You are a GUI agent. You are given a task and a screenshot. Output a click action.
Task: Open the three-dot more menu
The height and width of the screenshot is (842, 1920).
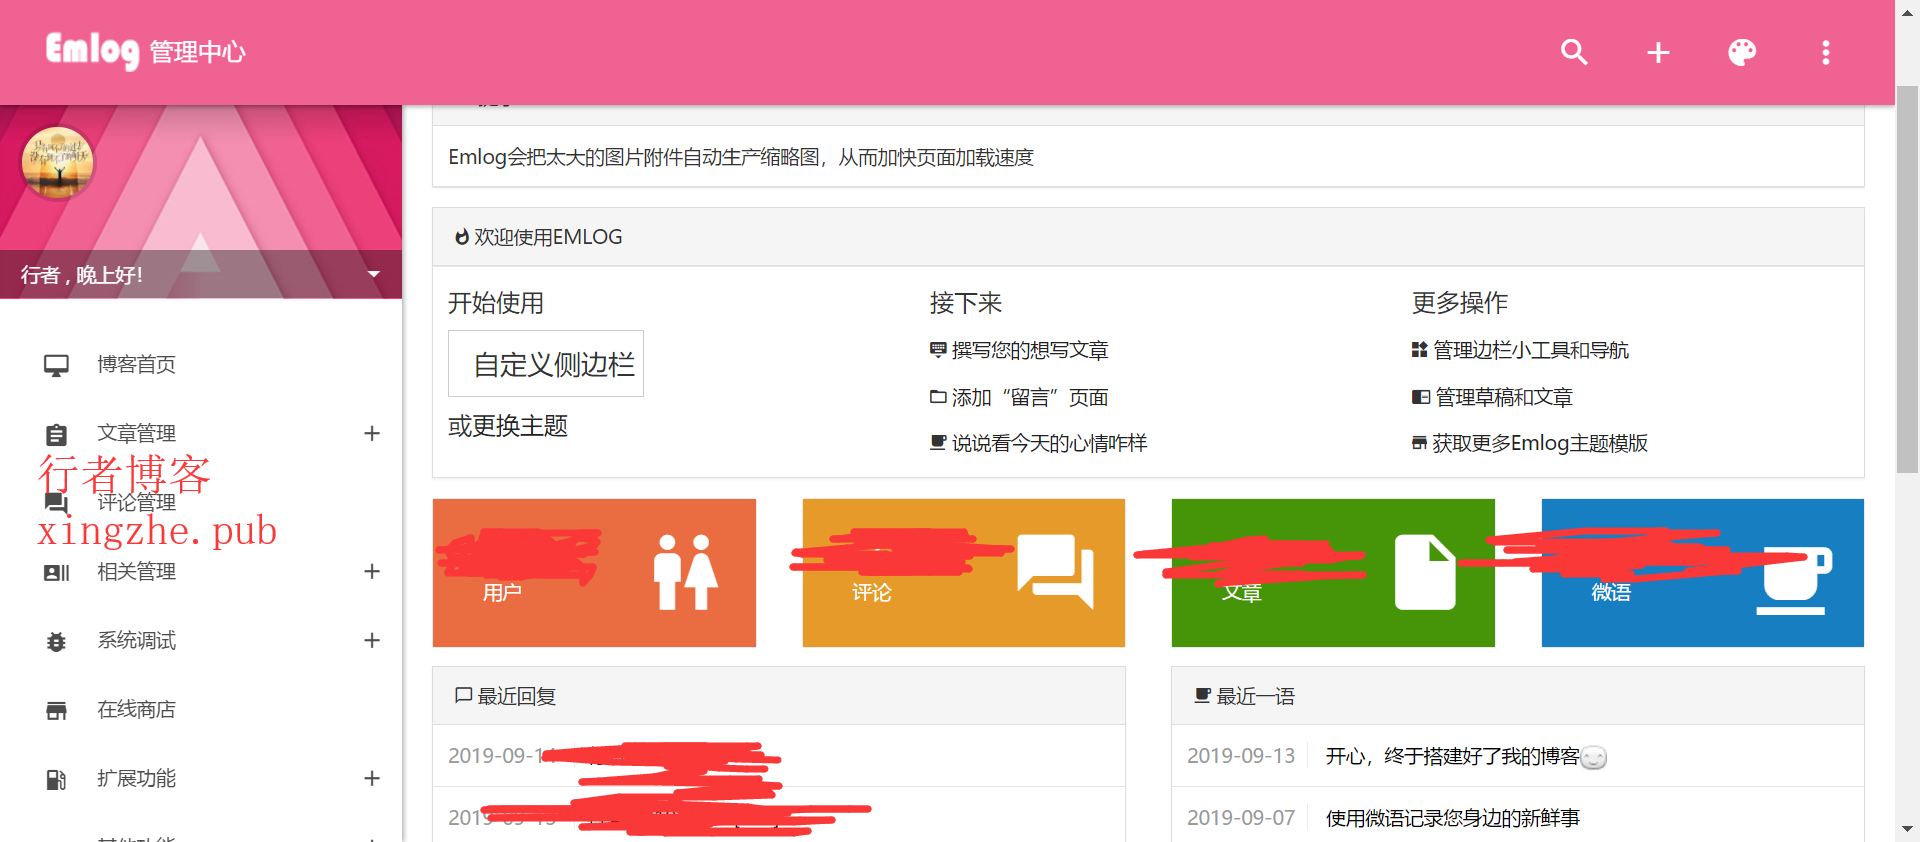point(1826,52)
